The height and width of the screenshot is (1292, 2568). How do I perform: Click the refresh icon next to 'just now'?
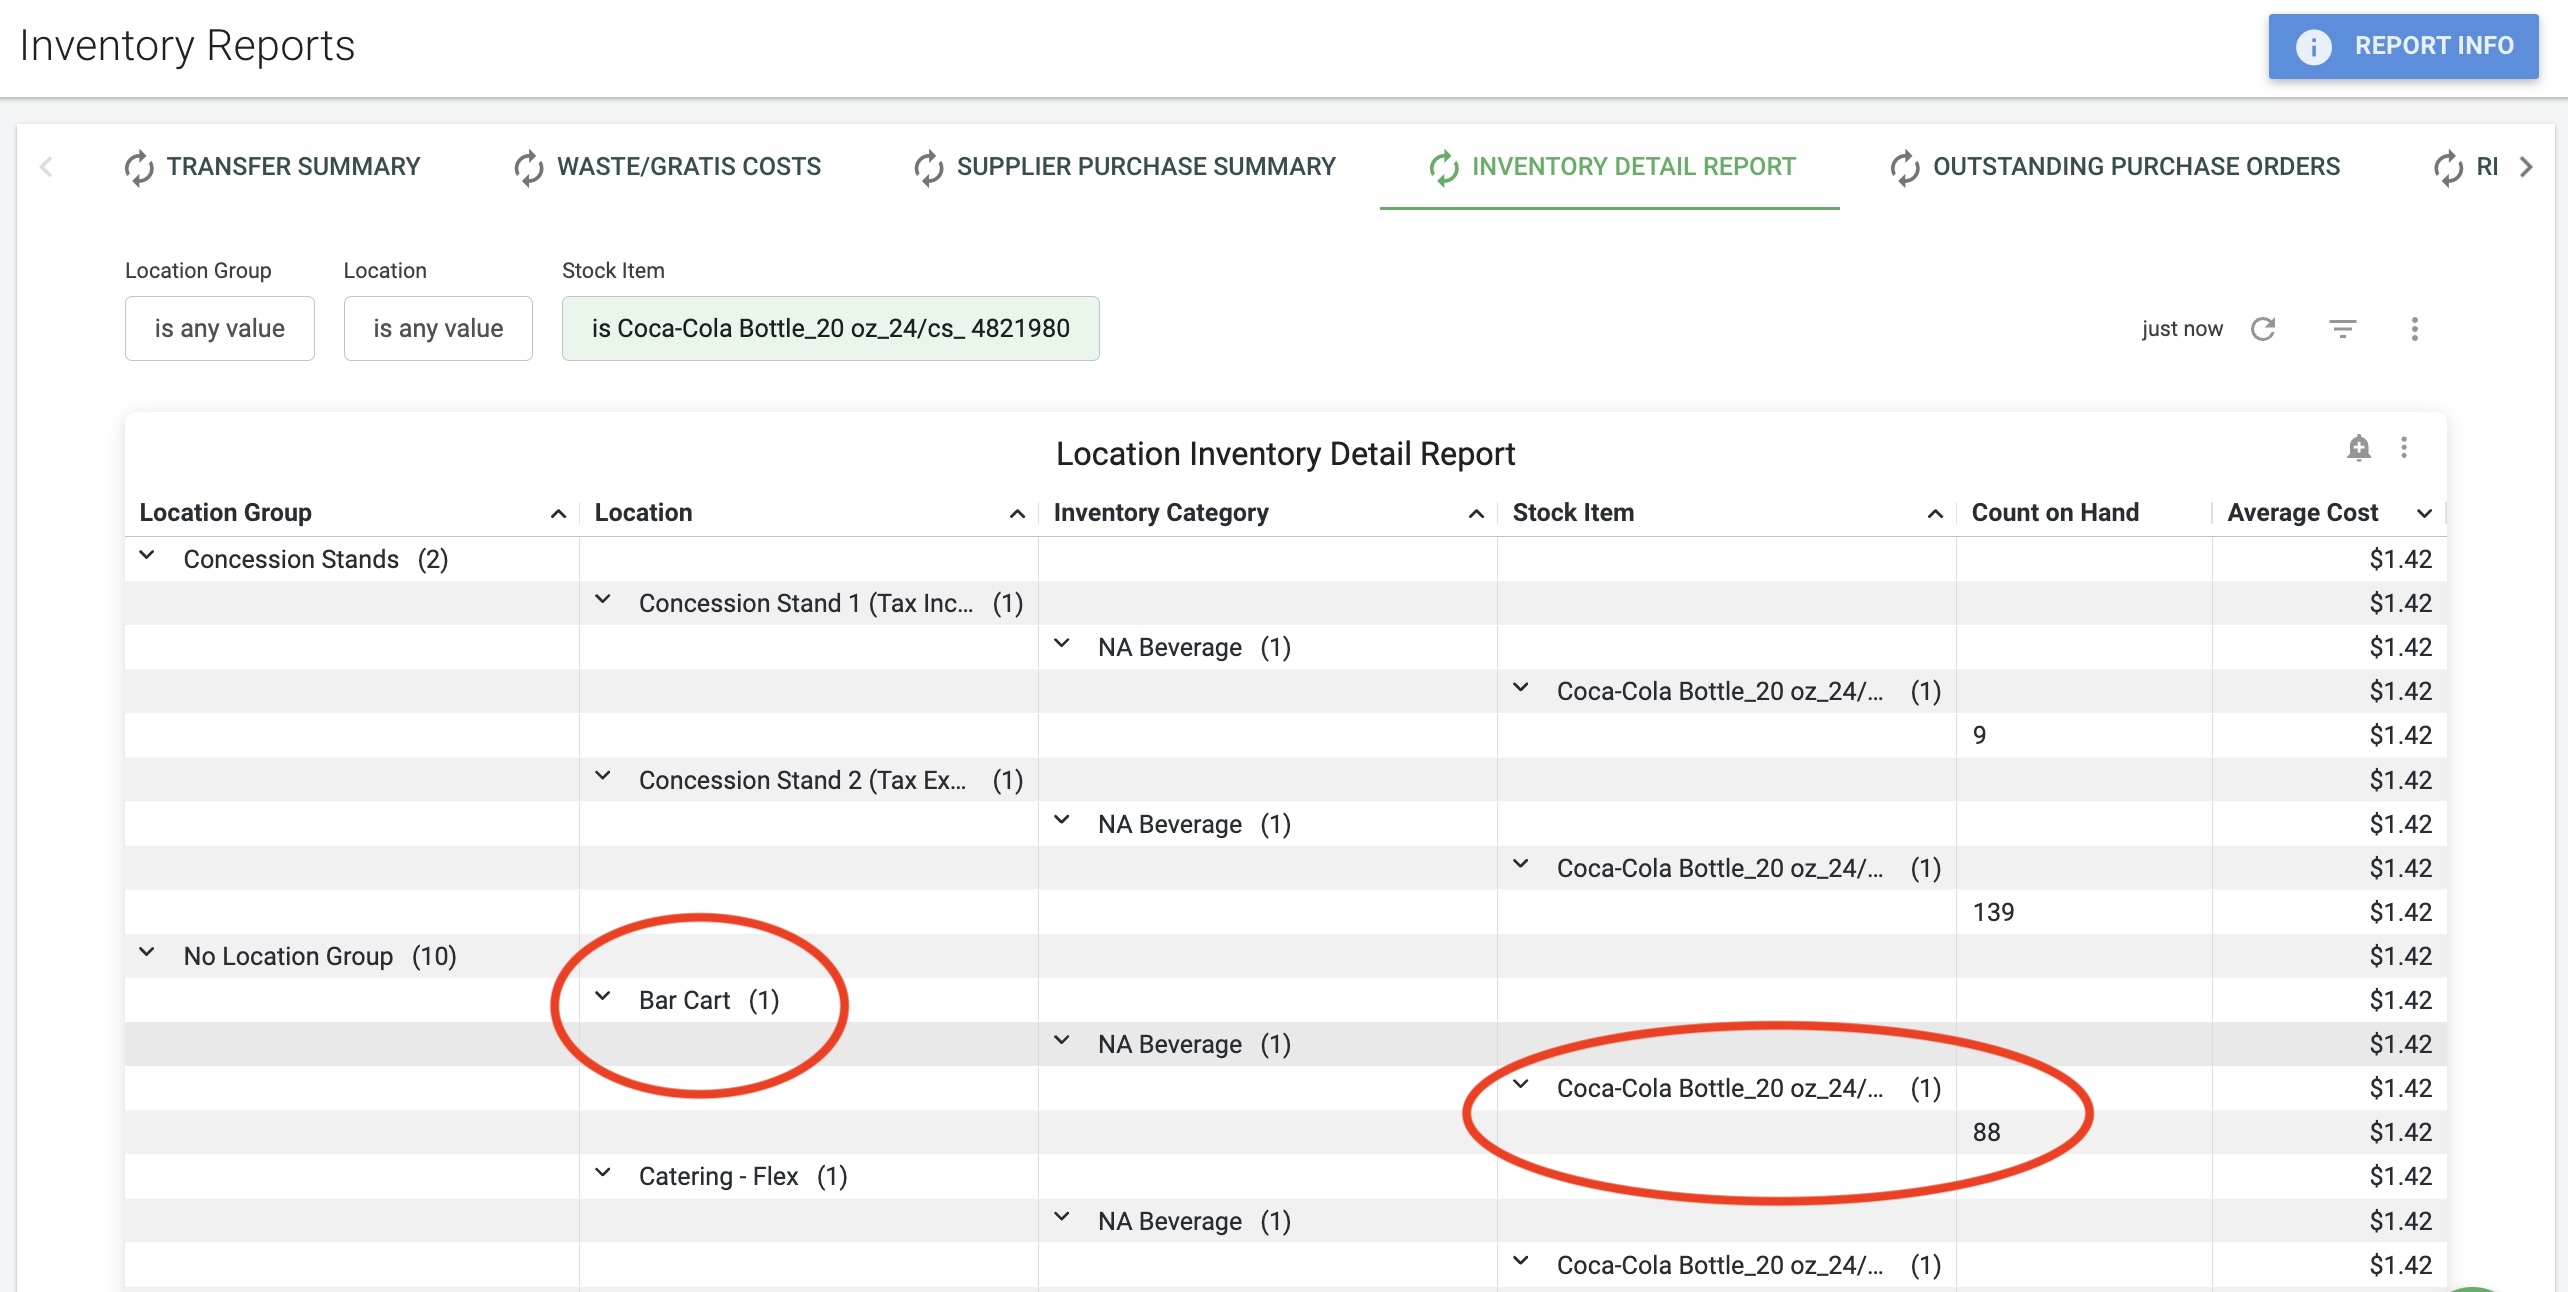[x=2265, y=328]
